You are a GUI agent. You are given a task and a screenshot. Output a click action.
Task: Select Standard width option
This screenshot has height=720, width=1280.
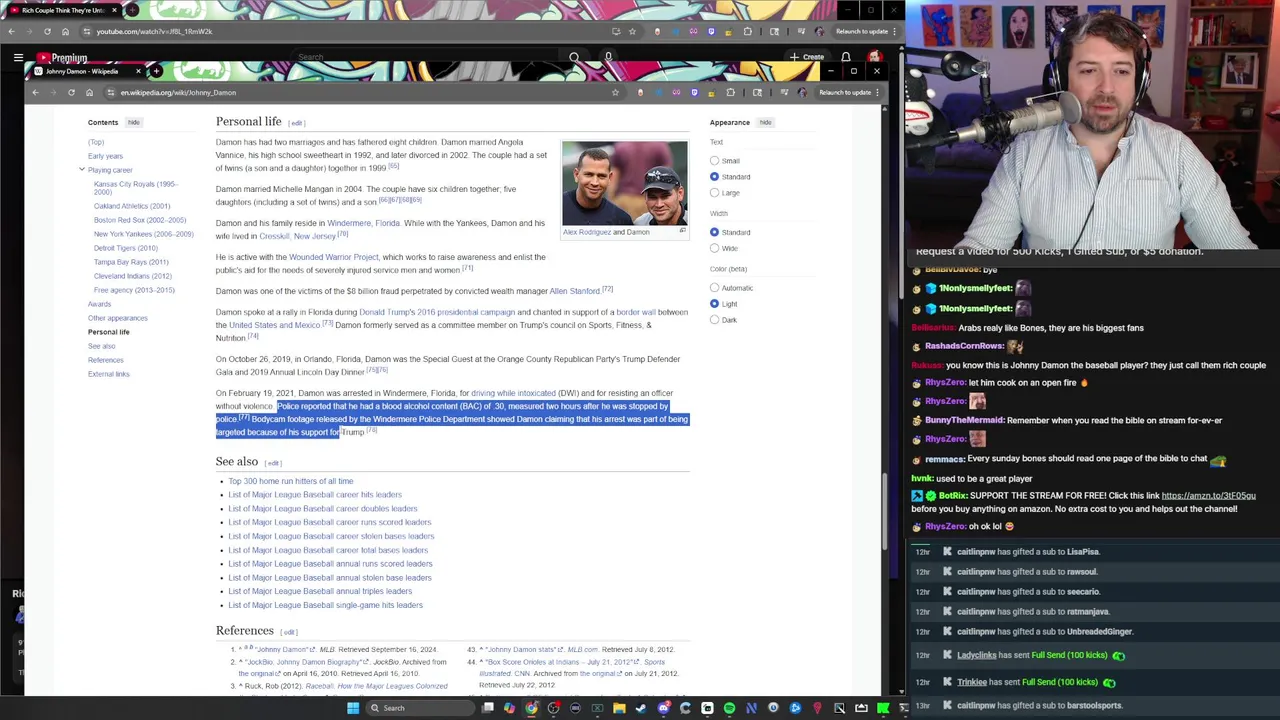714,232
